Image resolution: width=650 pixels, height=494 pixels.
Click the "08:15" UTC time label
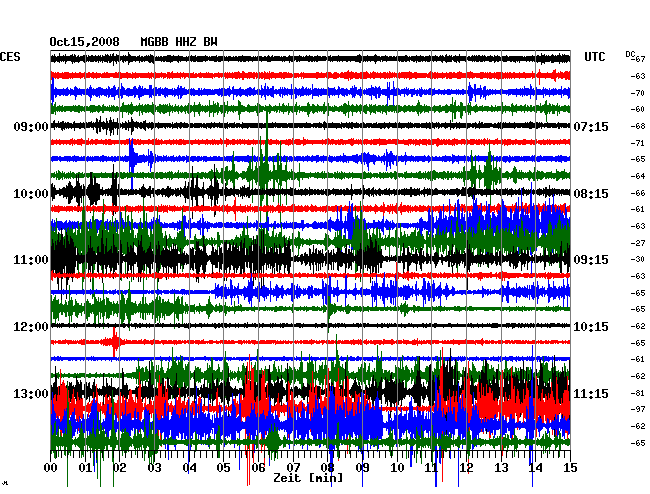591,194
